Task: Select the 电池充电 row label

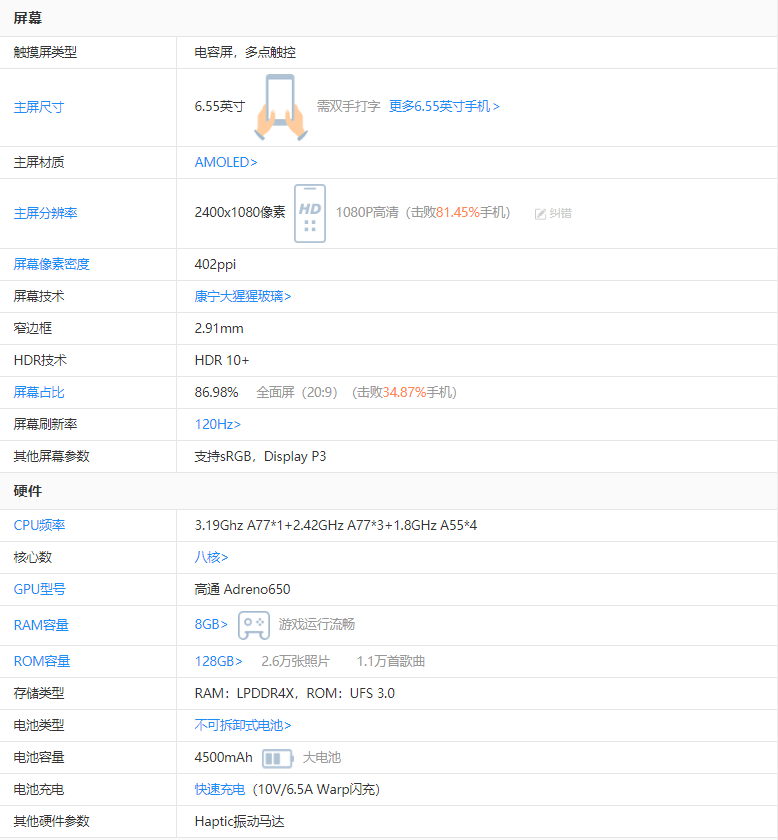Action: click(x=39, y=789)
